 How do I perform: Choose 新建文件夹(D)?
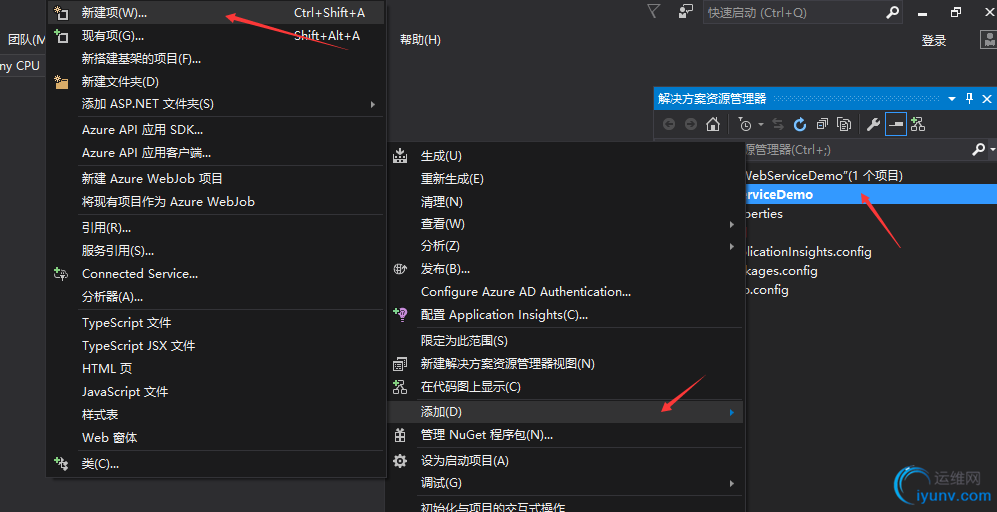tap(216, 81)
